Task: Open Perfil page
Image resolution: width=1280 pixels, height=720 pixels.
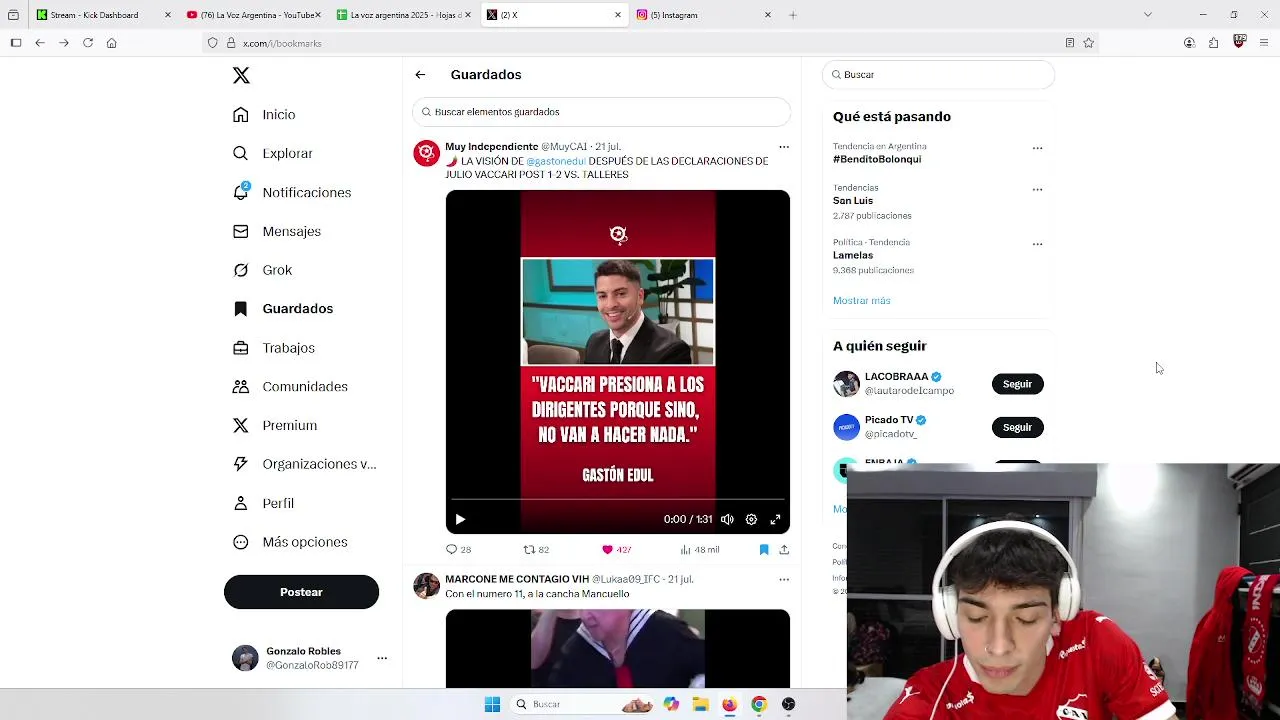Action: tap(263, 503)
